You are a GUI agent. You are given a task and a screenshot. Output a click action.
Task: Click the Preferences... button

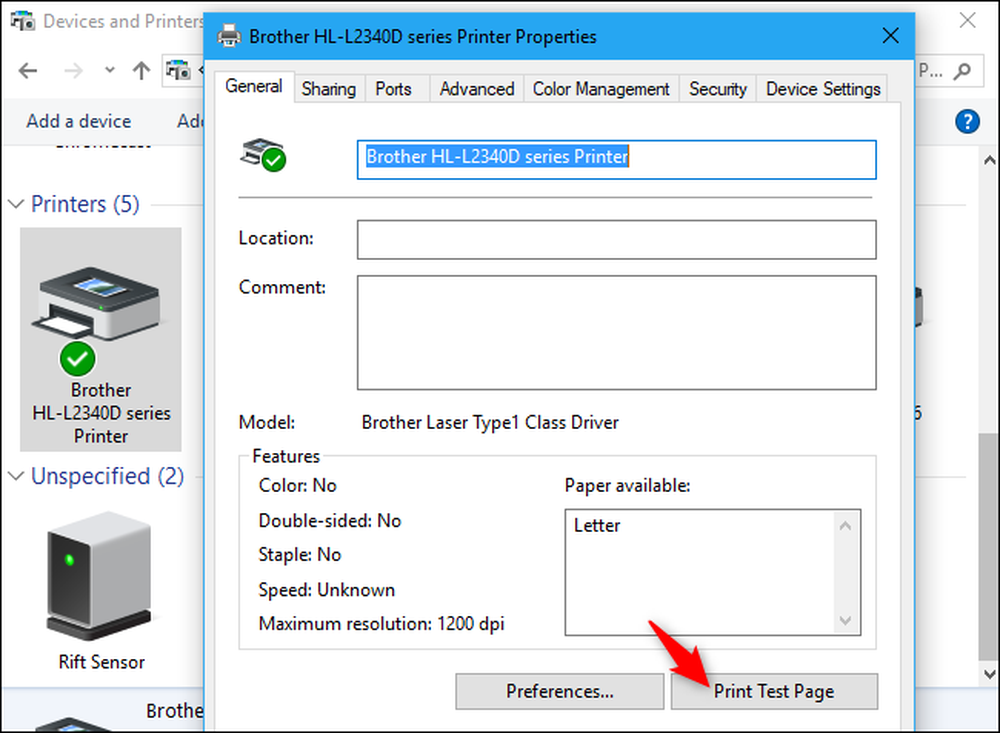point(559,692)
